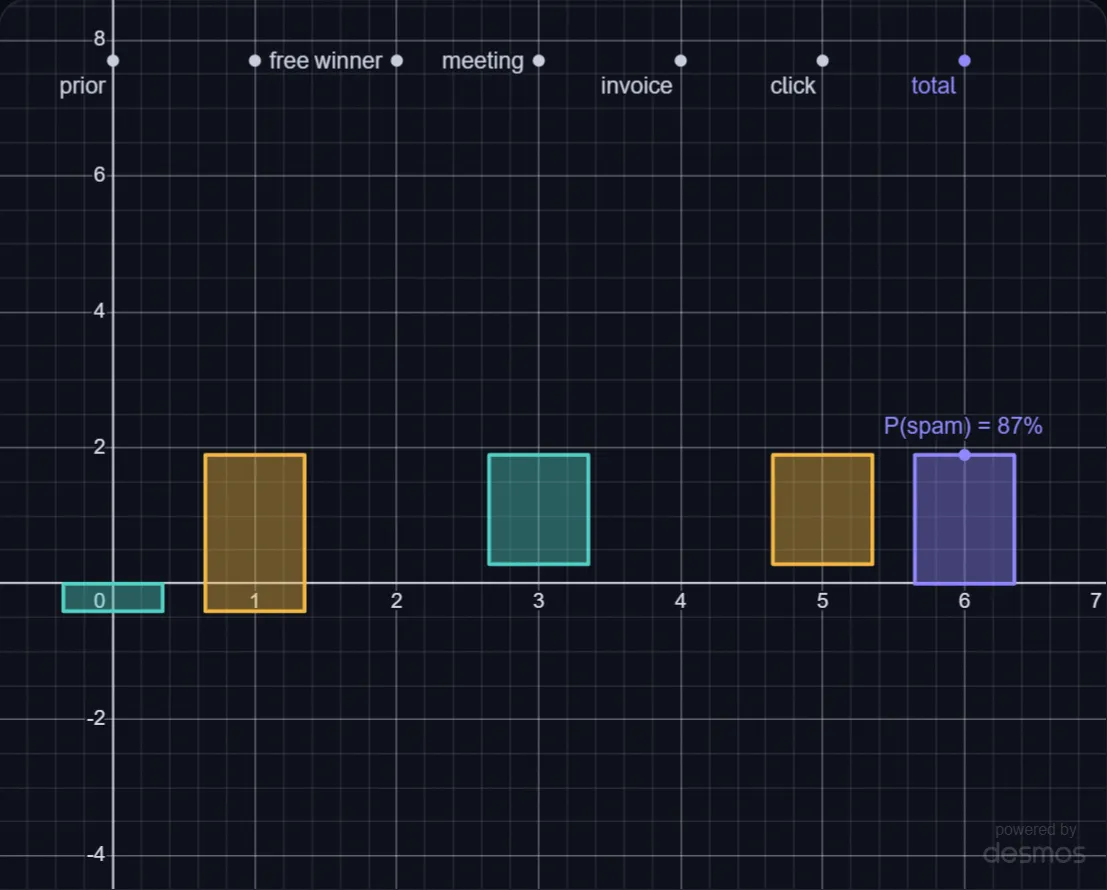Click the 'meeting' label
The width and height of the screenshot is (1107, 890).
pos(483,61)
